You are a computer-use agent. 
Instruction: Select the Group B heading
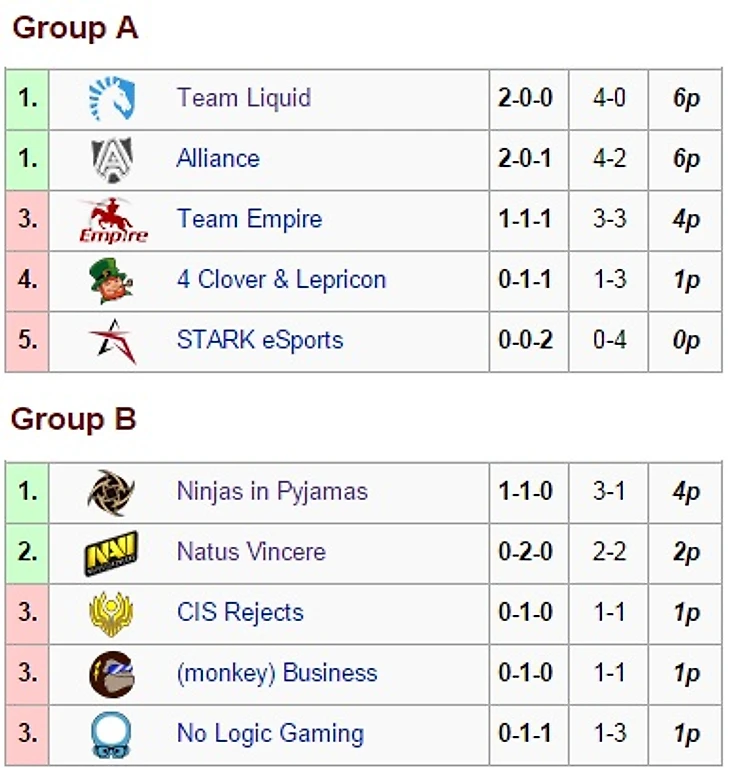(x=73, y=420)
